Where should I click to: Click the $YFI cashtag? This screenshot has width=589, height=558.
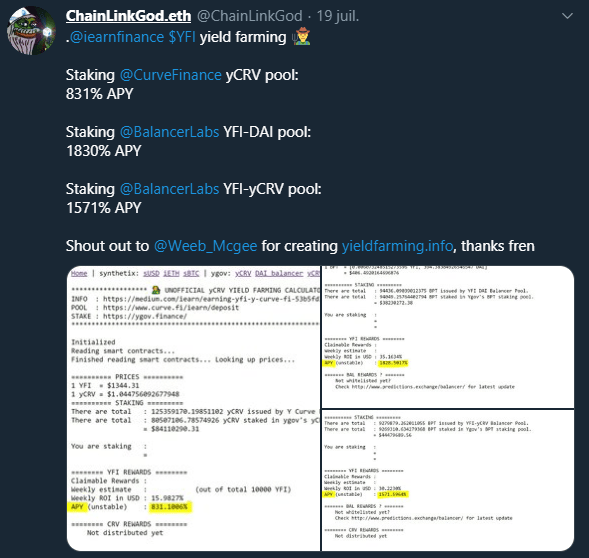(x=182, y=37)
